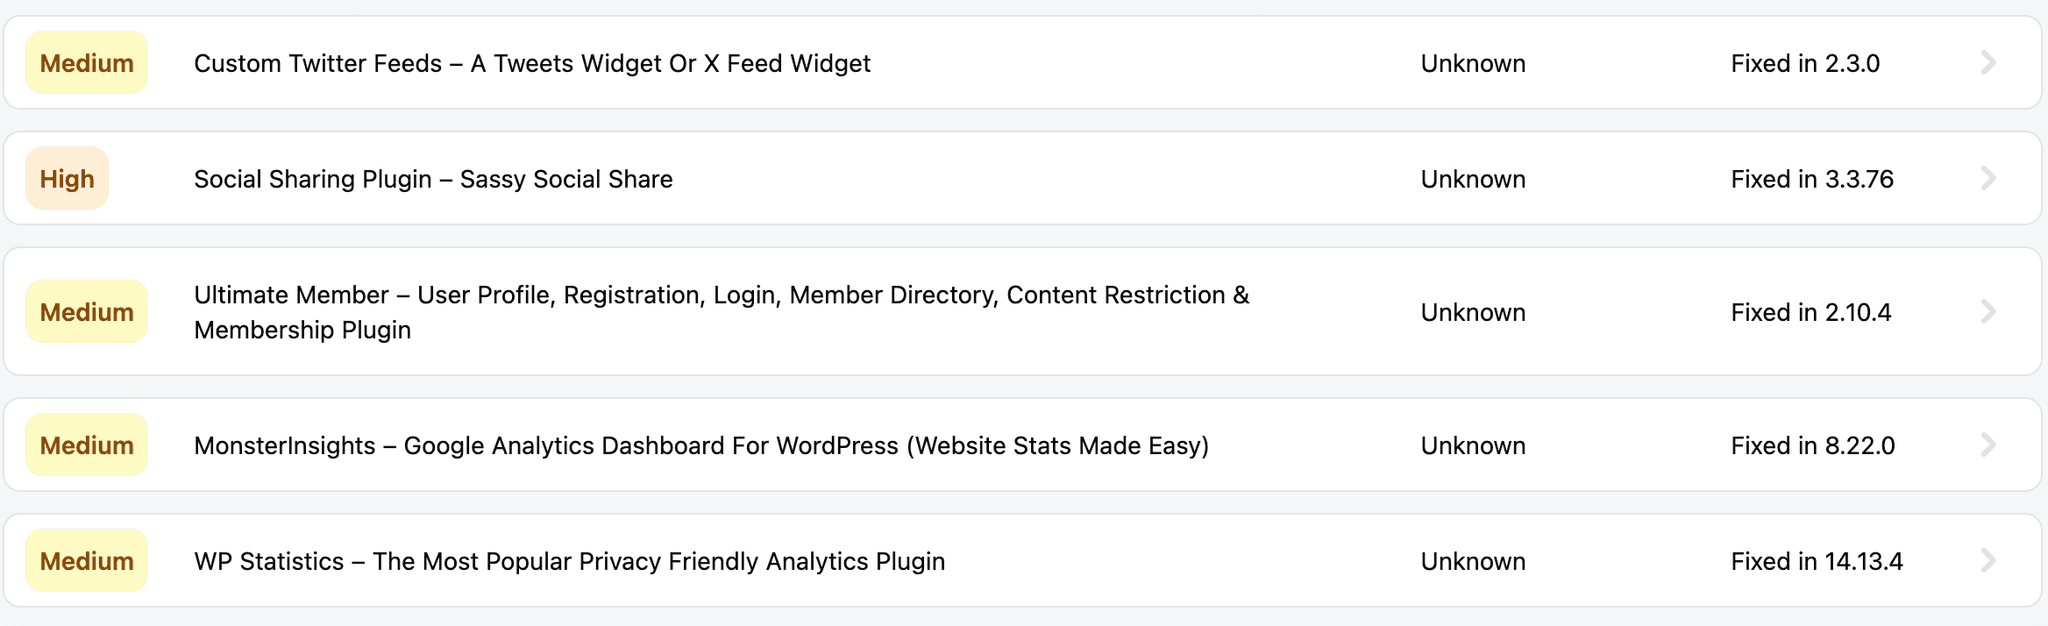Screen dimensions: 2048x626
Task: Click the Medium badge beside WP Statistics
Action: click(87, 561)
